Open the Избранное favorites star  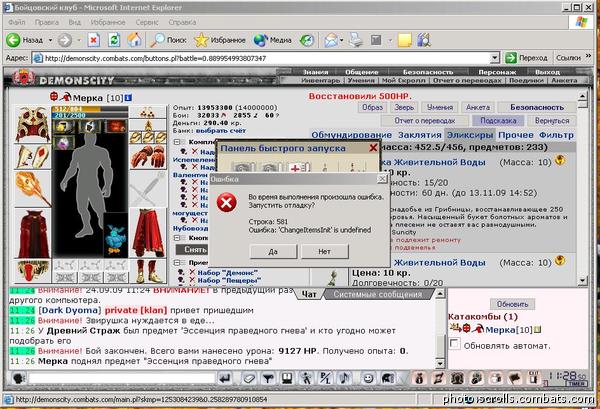(220, 40)
